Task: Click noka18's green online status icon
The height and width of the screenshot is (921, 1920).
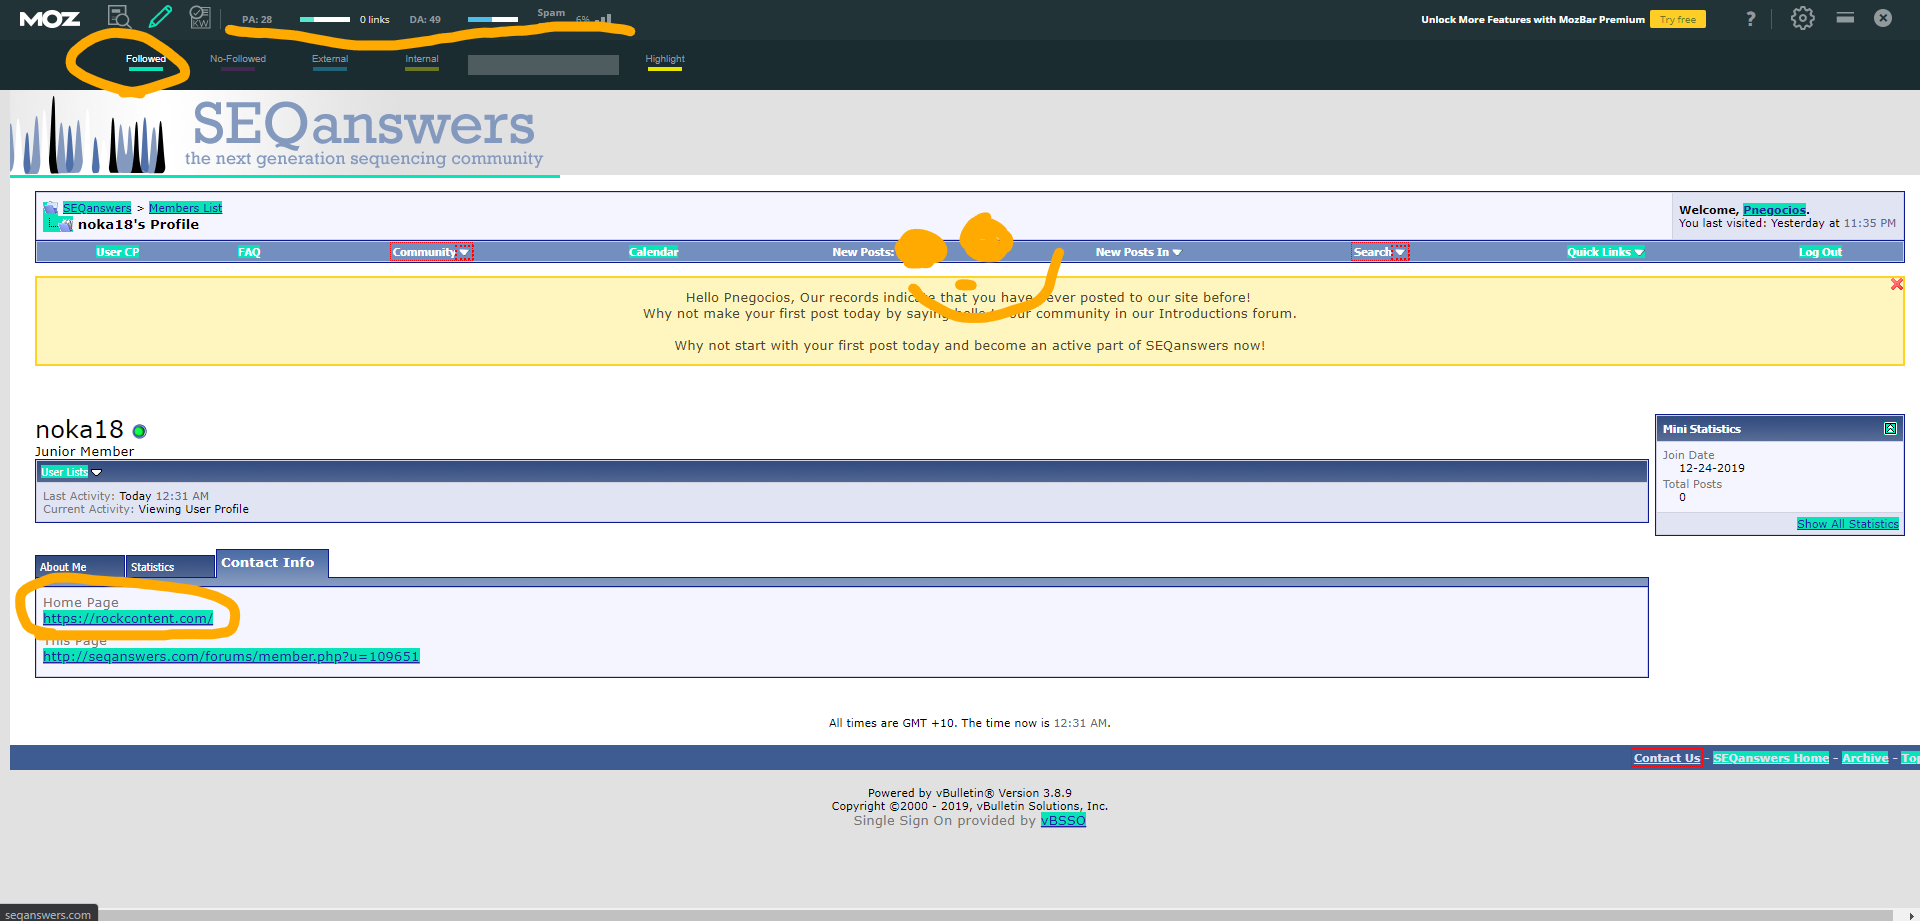Action: pyautogui.click(x=140, y=431)
